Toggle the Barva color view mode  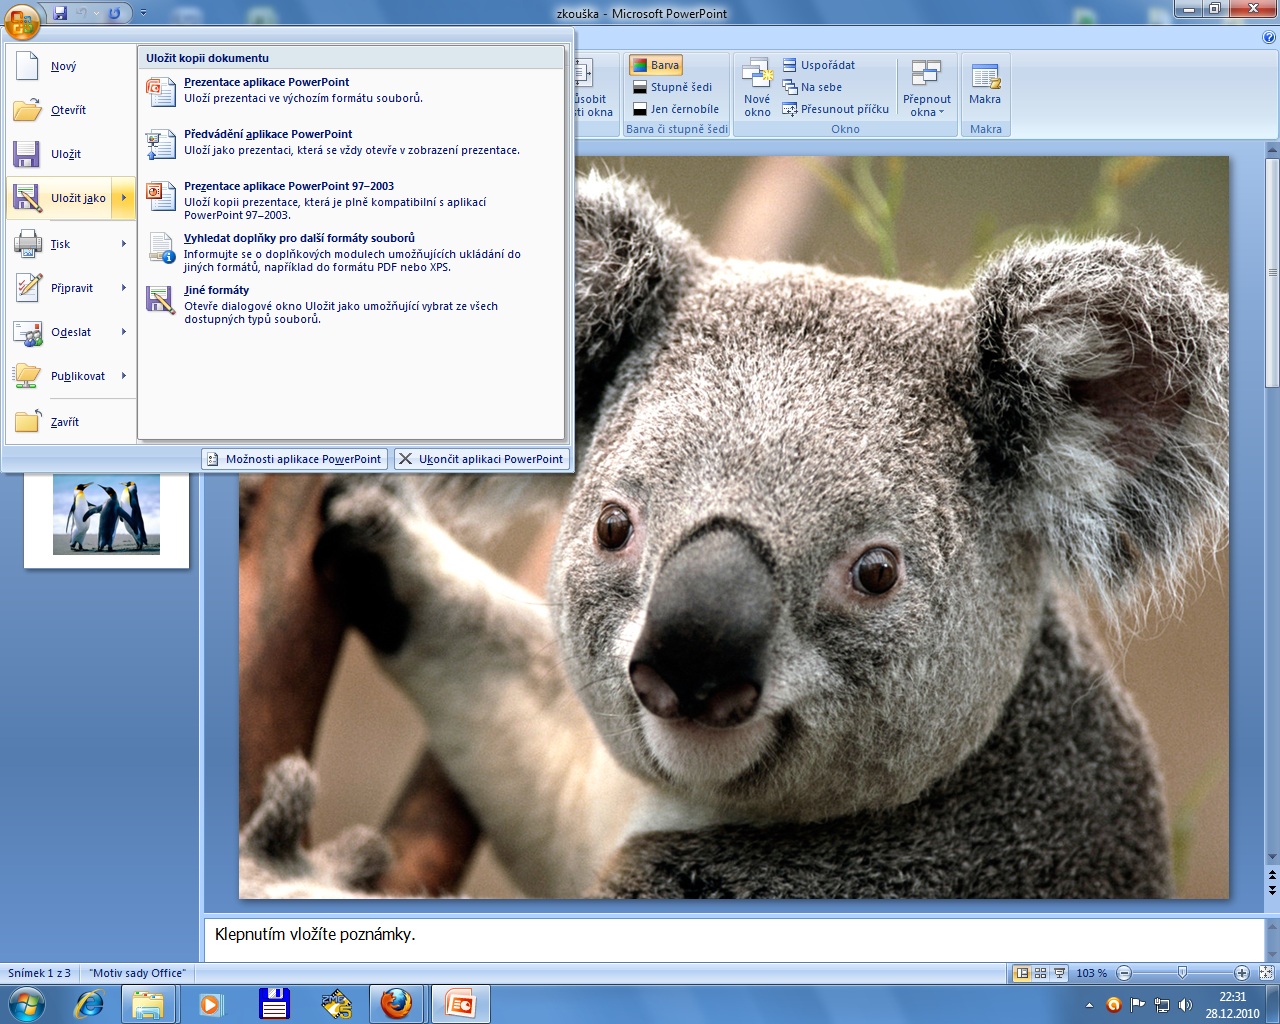(x=656, y=65)
